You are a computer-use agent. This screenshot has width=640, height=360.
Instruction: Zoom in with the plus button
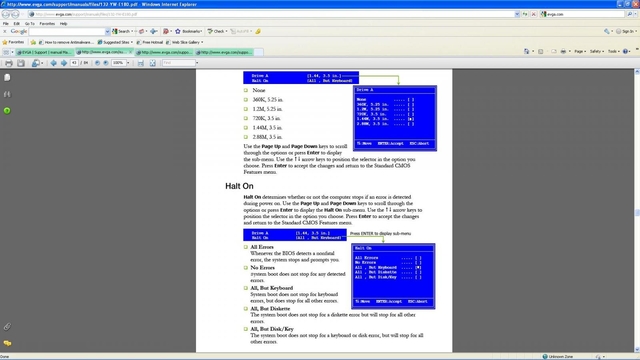(x=106, y=63)
